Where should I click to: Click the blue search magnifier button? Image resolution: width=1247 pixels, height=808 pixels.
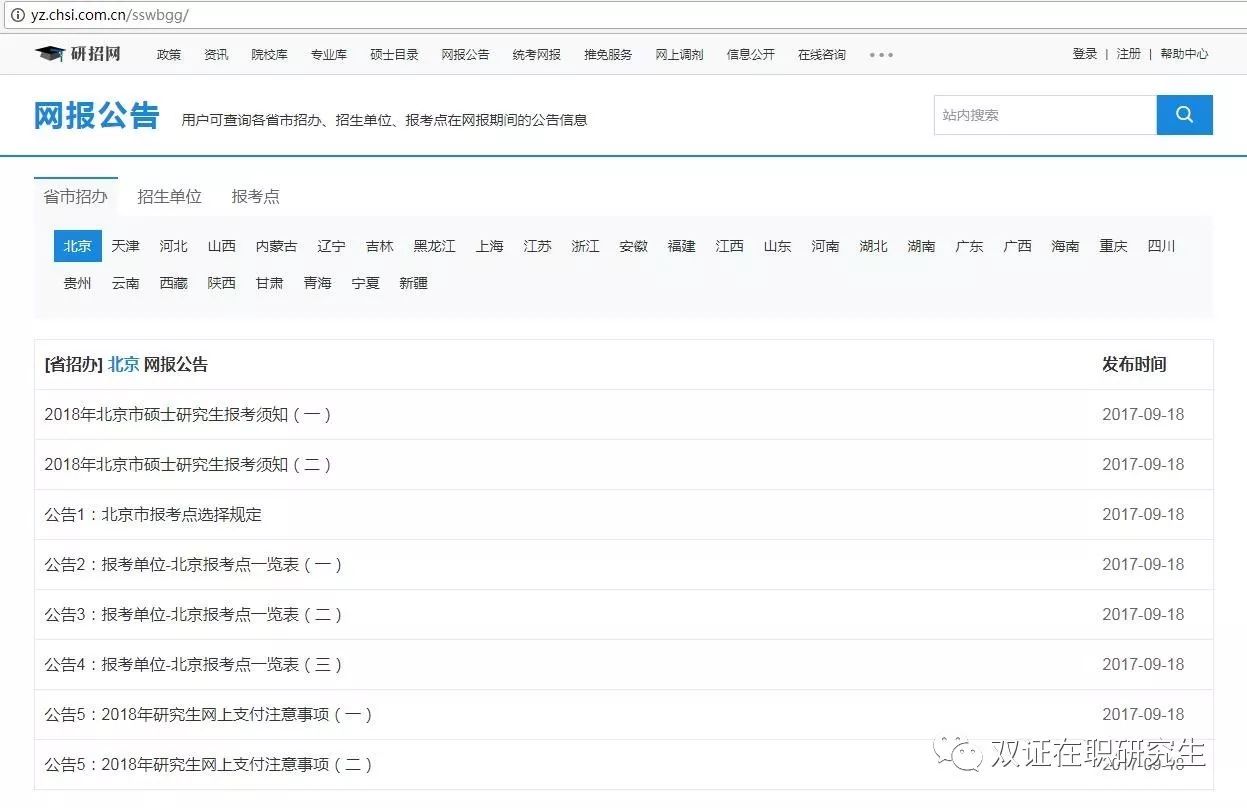[1184, 115]
